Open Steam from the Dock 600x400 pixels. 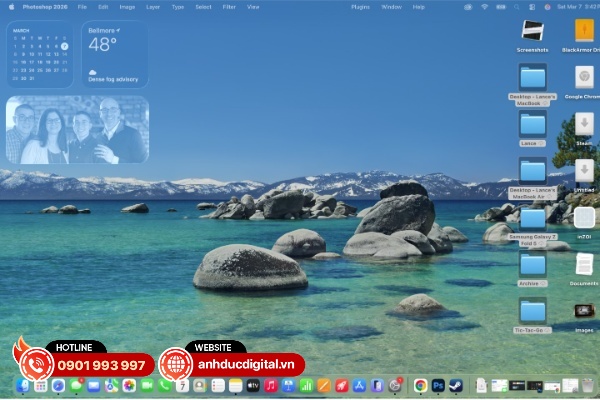[455, 386]
